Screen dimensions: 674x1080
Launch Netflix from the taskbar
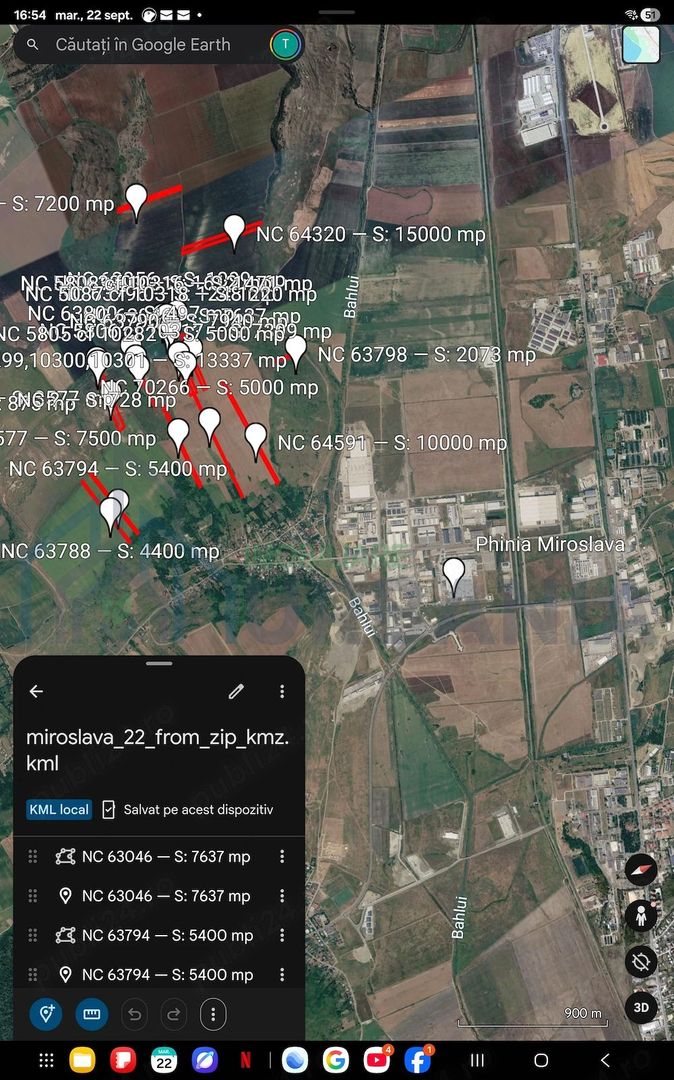point(245,1060)
